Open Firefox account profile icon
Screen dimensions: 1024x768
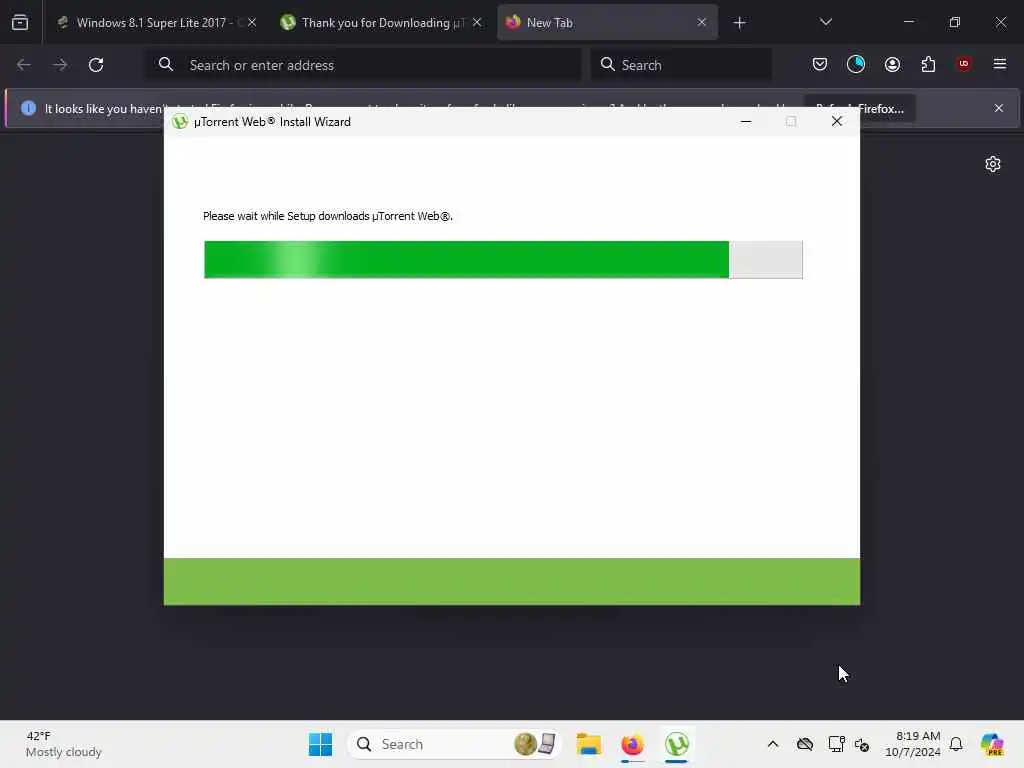point(892,64)
